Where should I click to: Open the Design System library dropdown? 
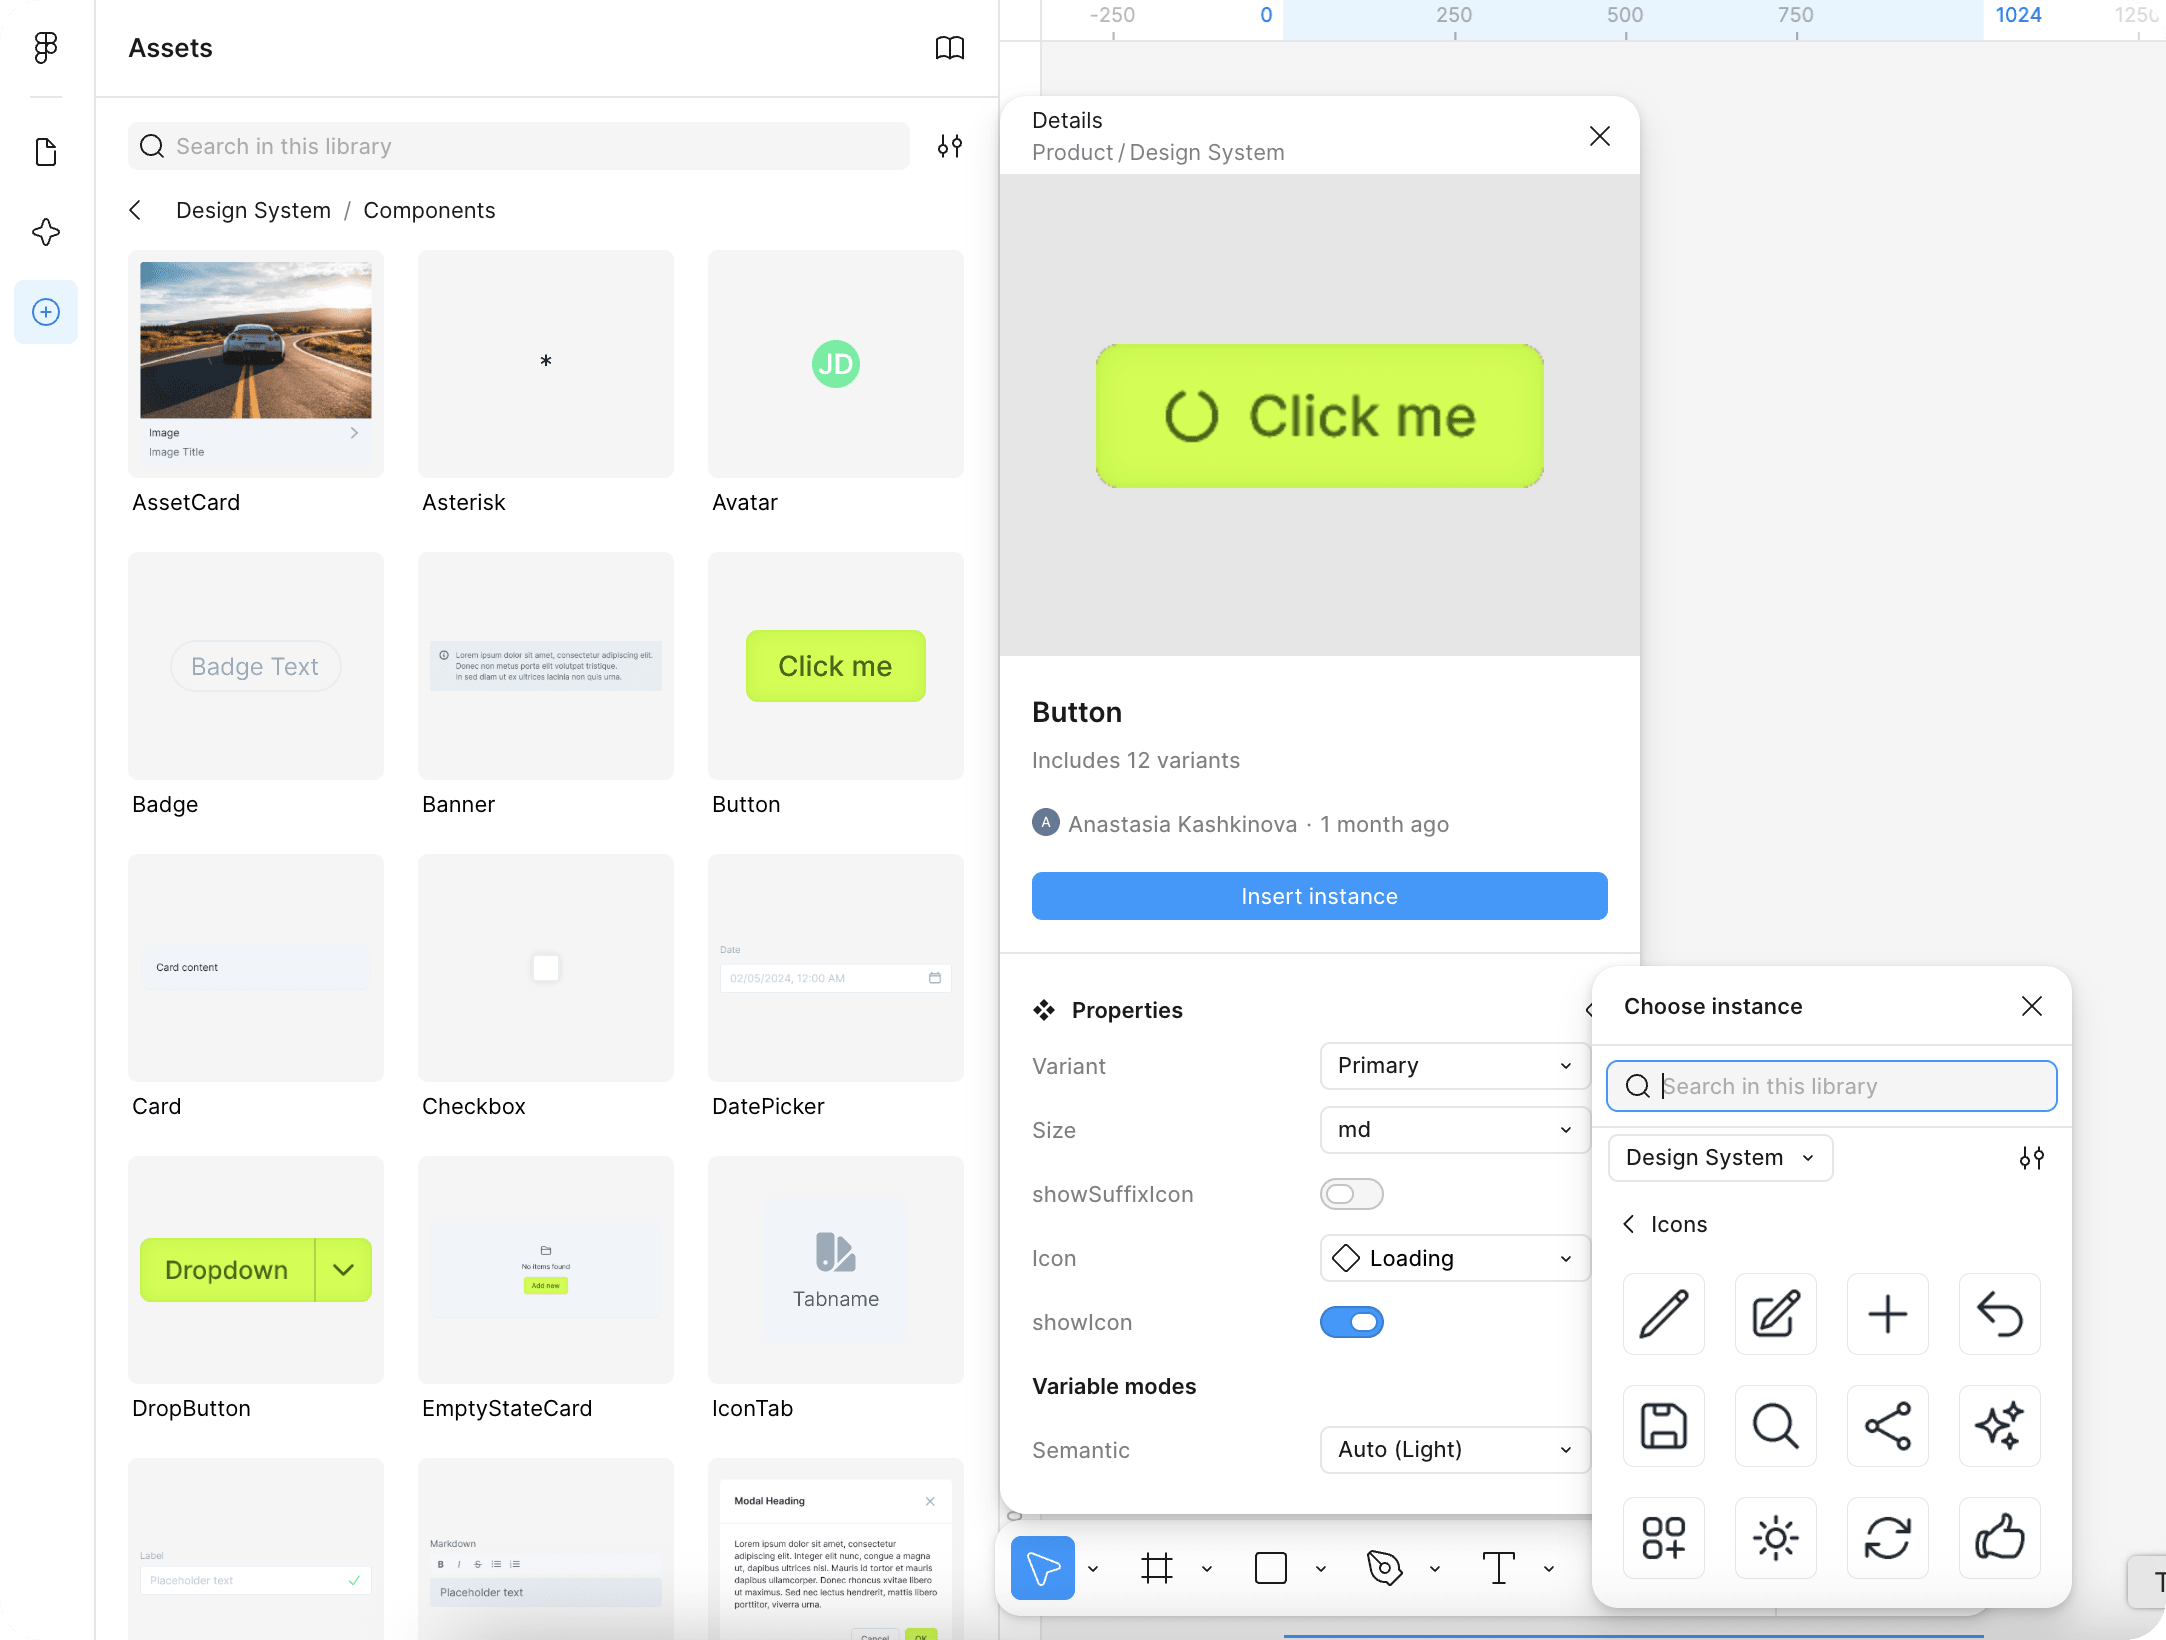(1720, 1158)
